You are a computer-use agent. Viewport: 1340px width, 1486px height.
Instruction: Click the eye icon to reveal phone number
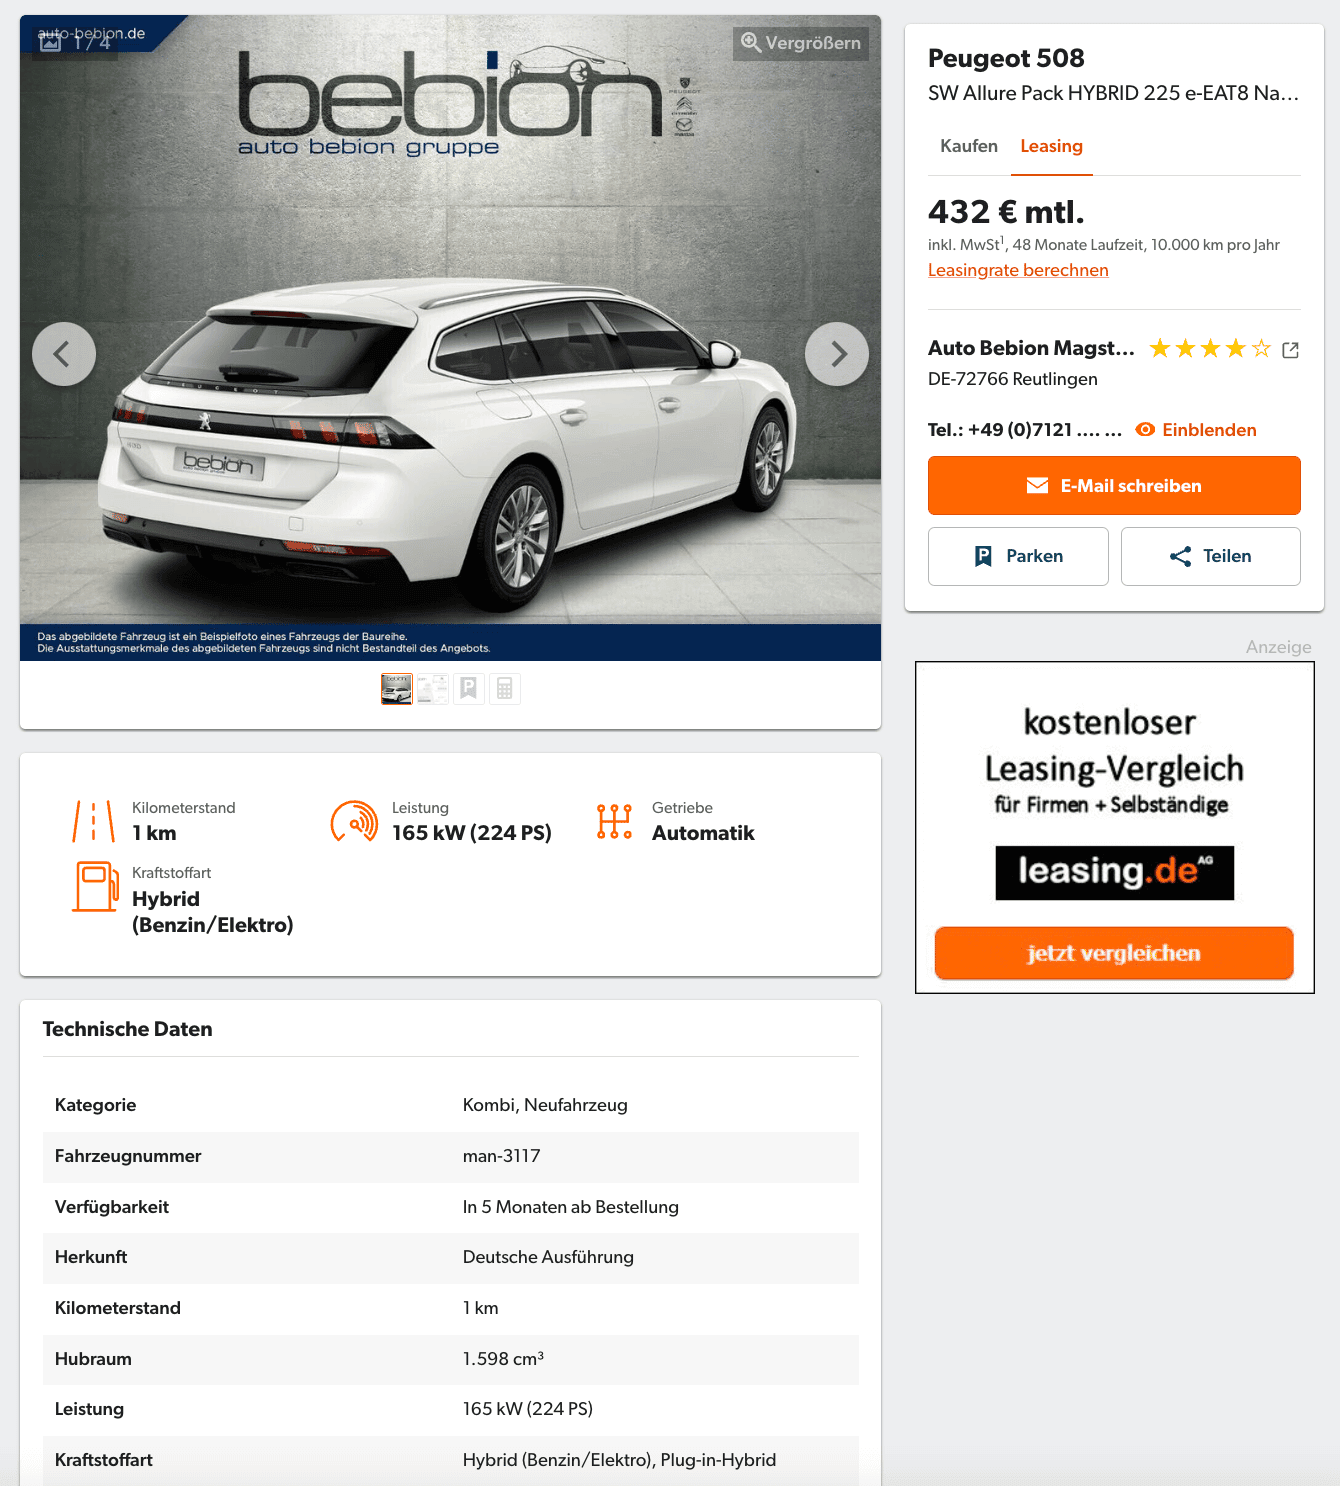click(1145, 430)
